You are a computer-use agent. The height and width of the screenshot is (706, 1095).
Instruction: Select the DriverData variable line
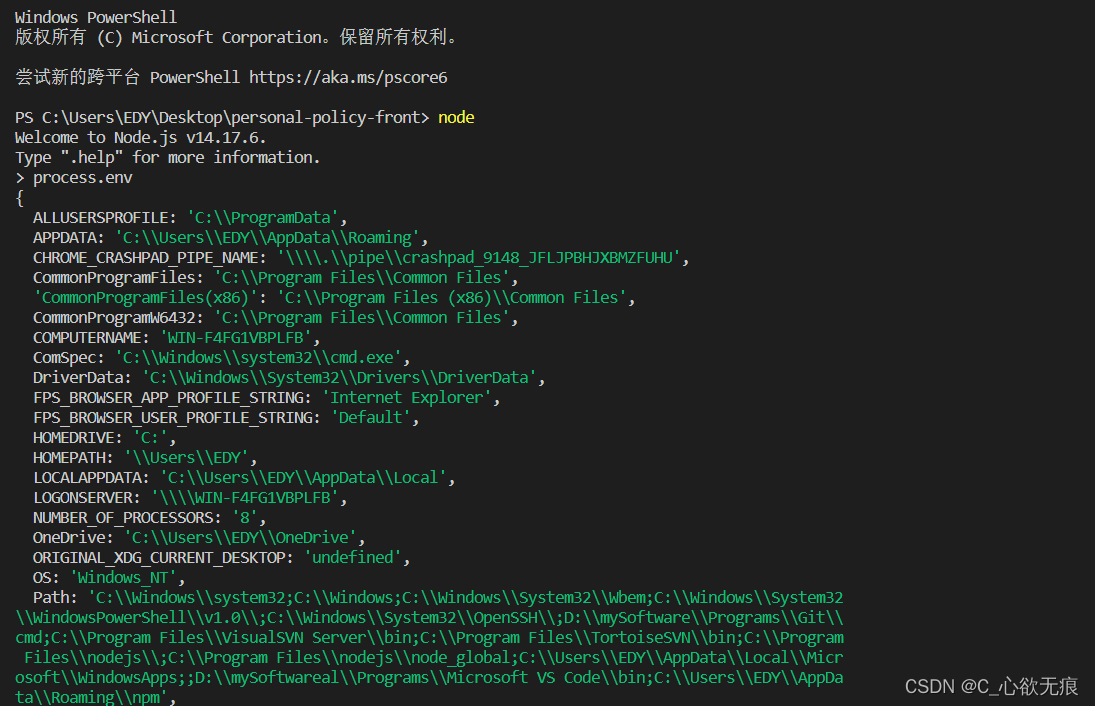pyautogui.click(x=288, y=377)
